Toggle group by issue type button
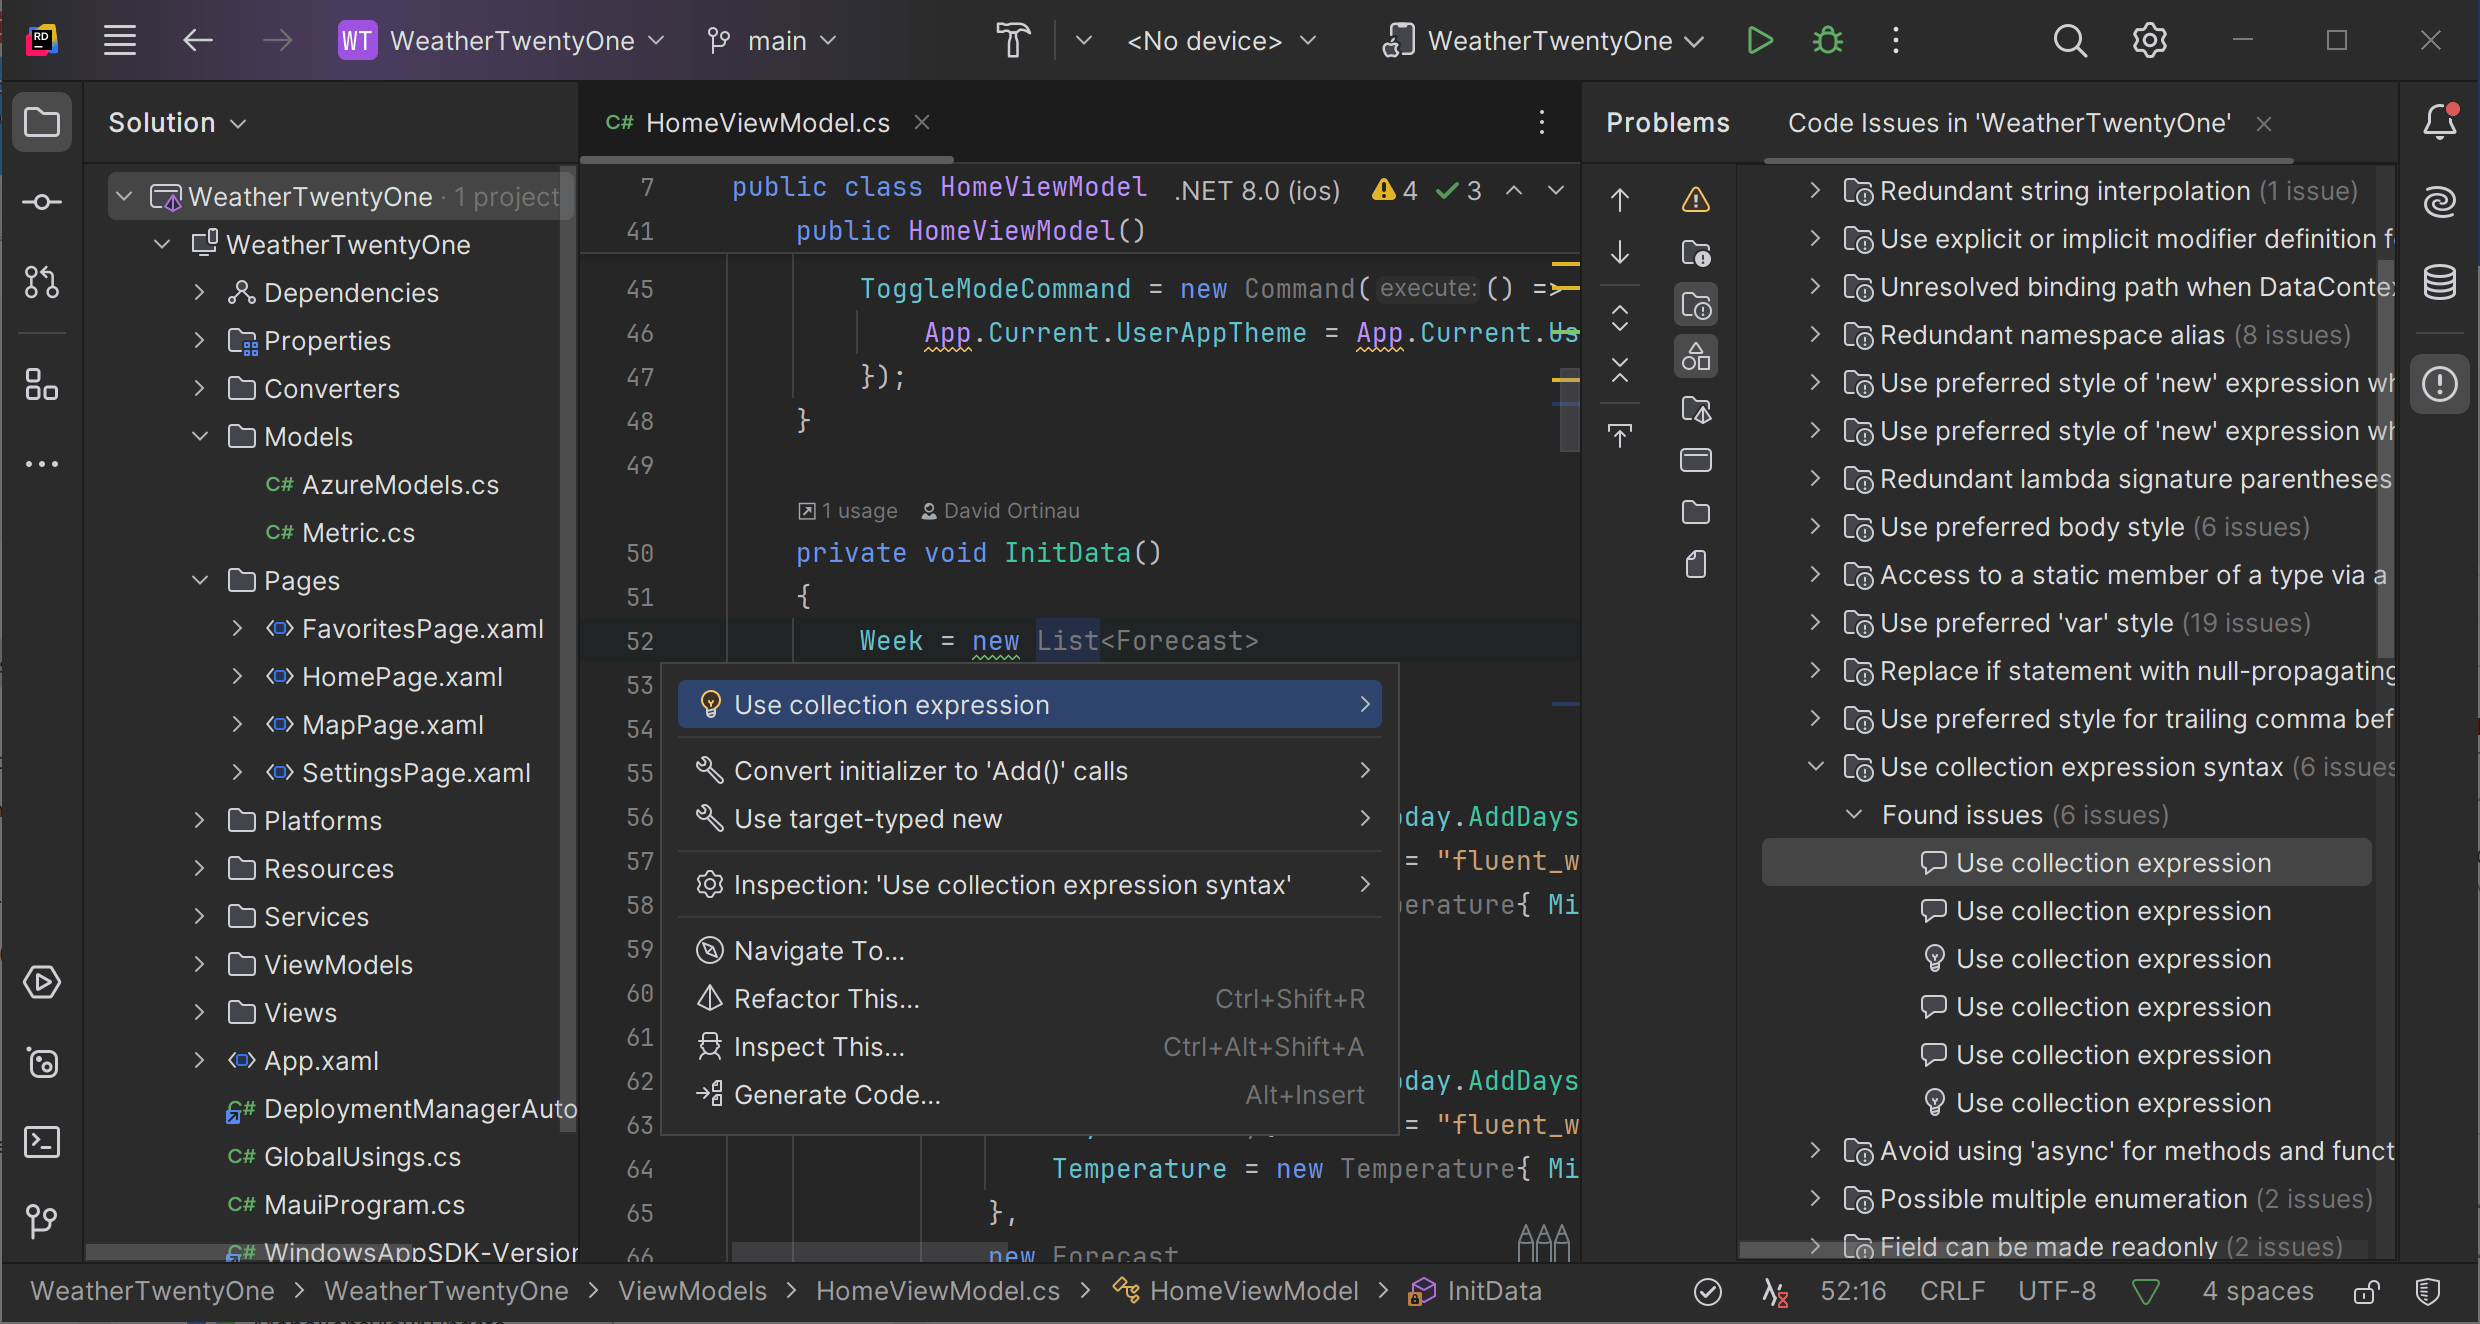 [x=1696, y=305]
